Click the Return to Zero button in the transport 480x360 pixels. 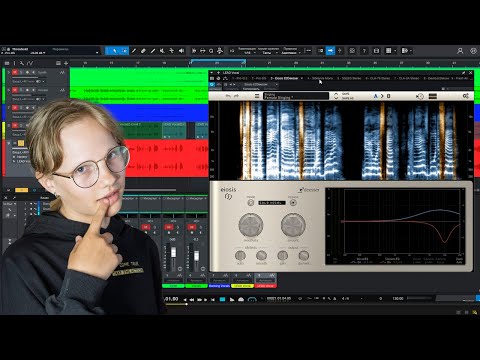(213, 299)
